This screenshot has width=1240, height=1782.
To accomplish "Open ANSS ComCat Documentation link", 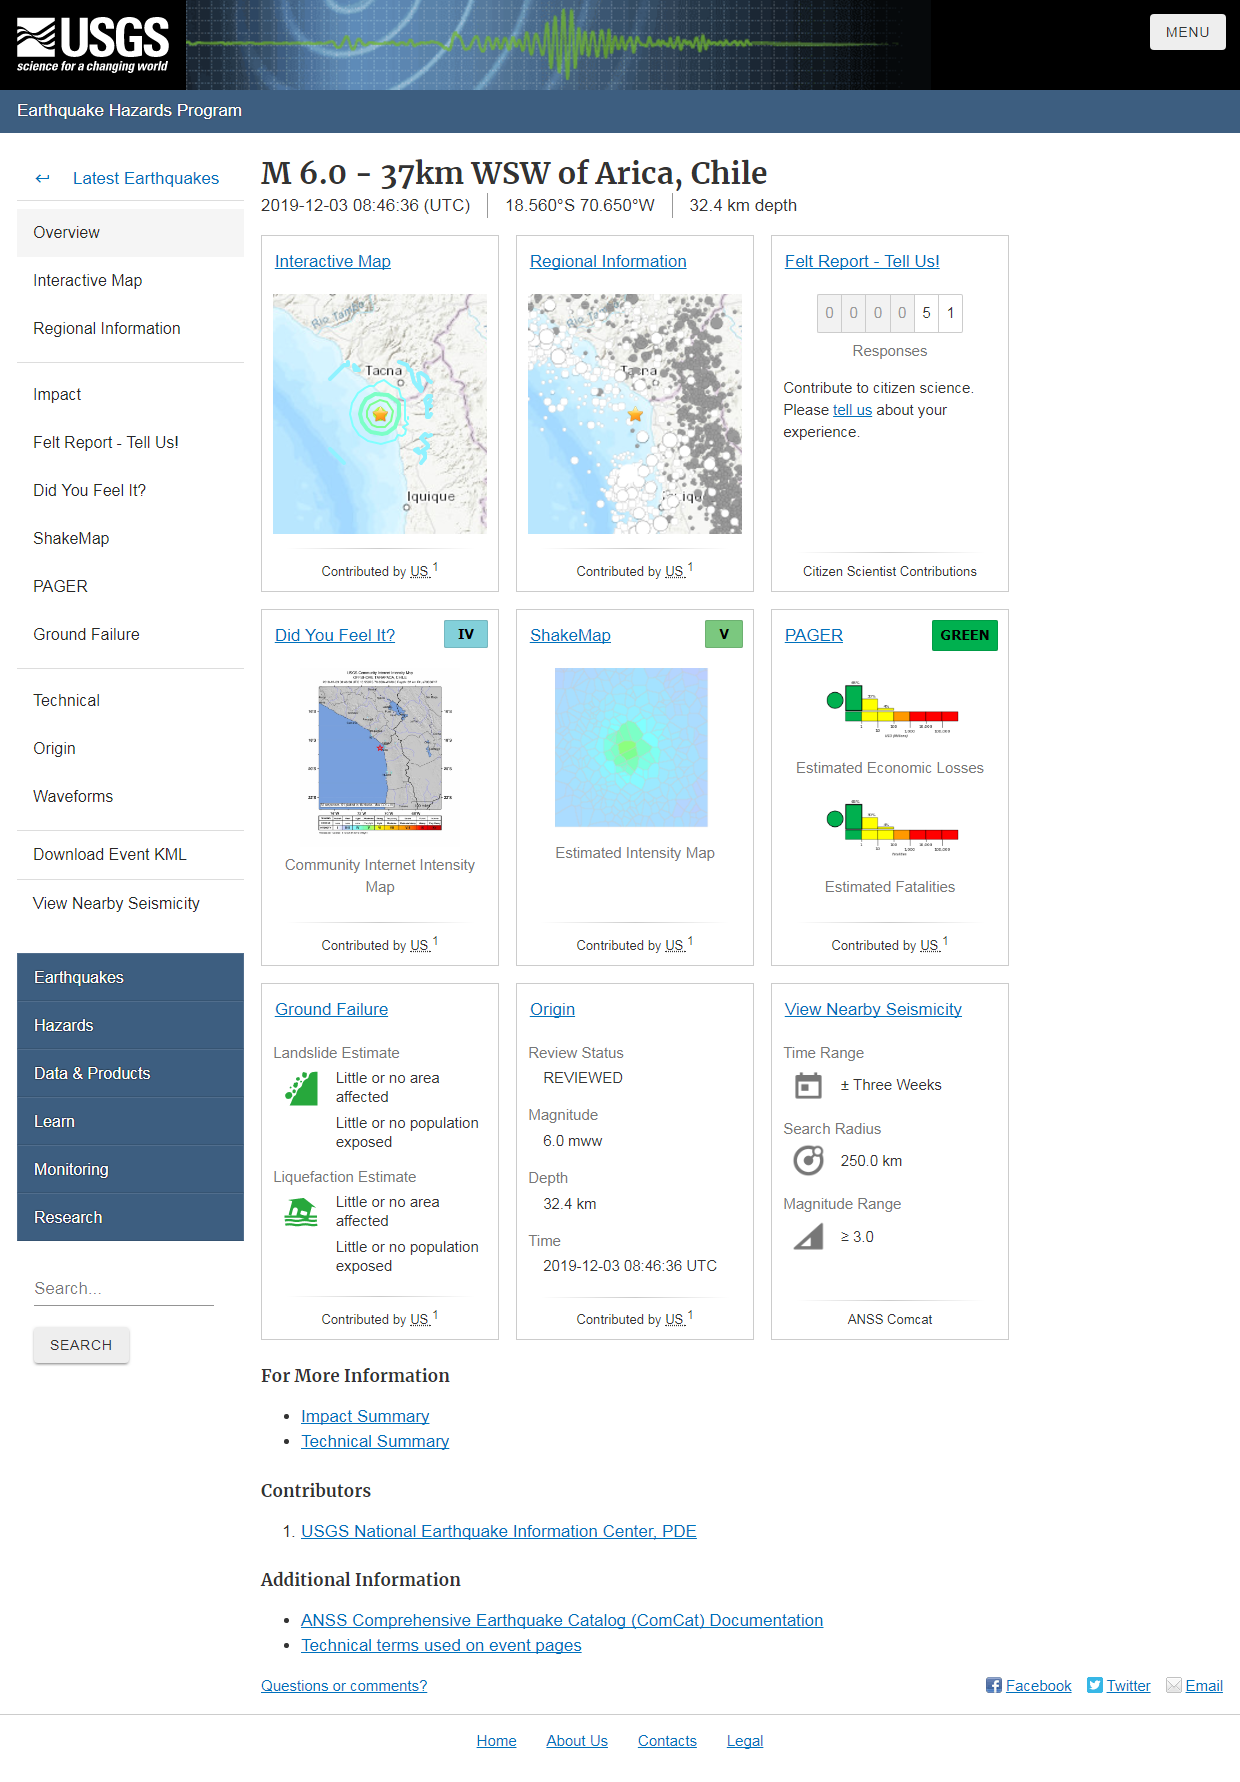I will pyautogui.click(x=562, y=1620).
